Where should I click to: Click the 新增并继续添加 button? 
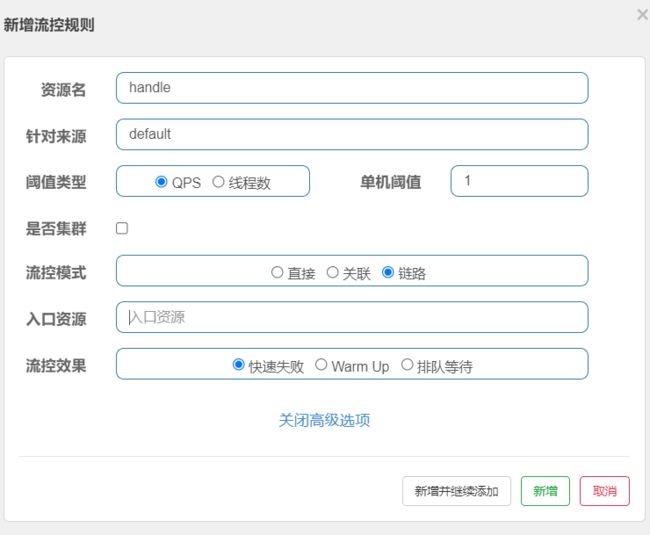[456, 491]
